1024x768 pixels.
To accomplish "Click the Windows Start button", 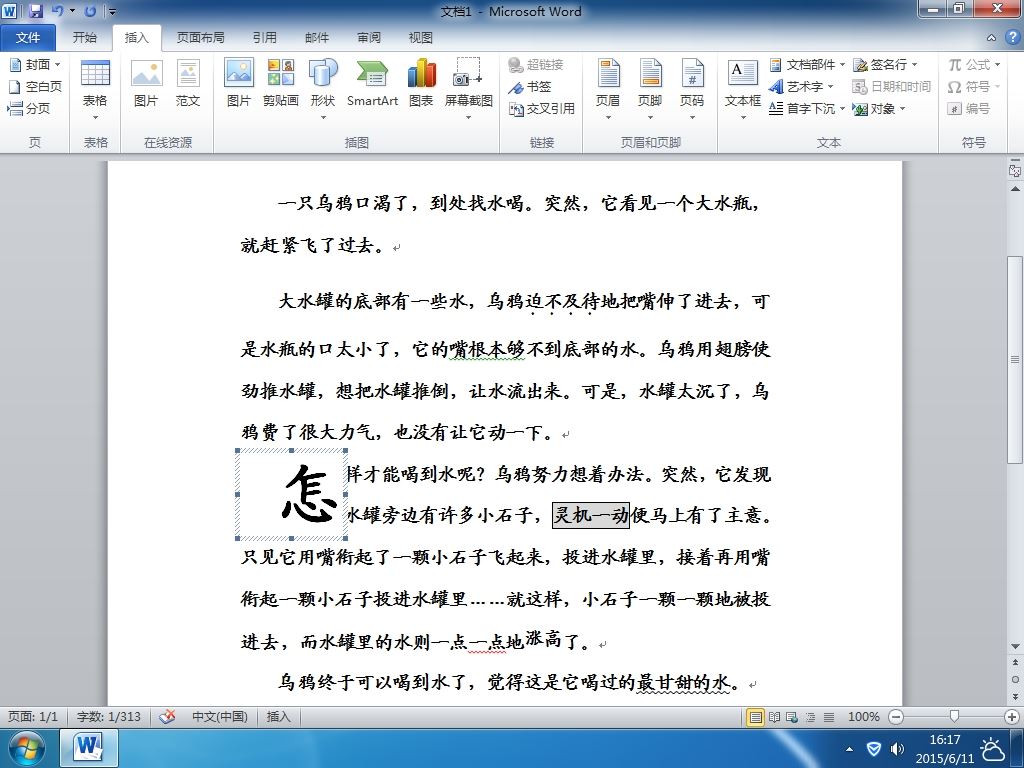I will (x=25, y=748).
